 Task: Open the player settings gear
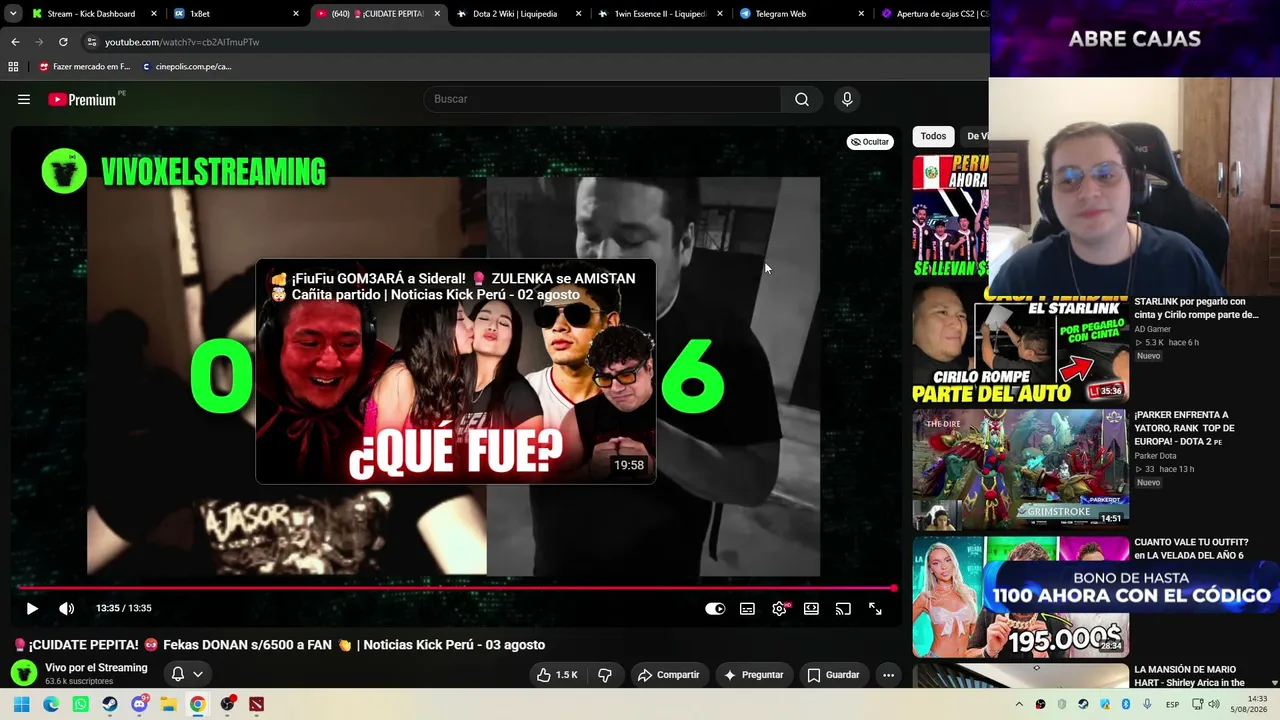[x=779, y=608]
